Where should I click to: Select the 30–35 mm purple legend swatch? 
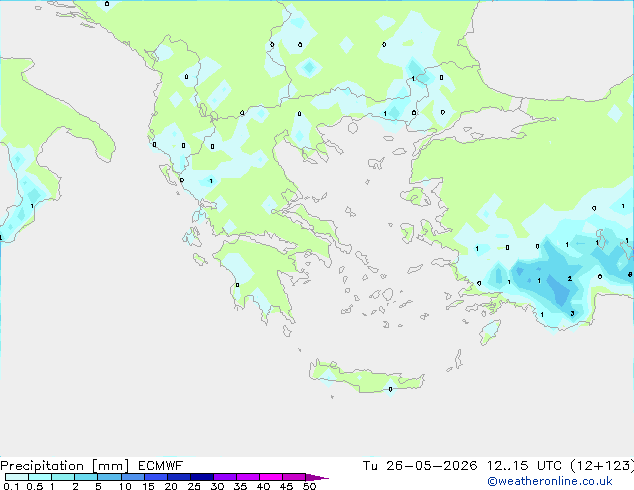coord(225,477)
